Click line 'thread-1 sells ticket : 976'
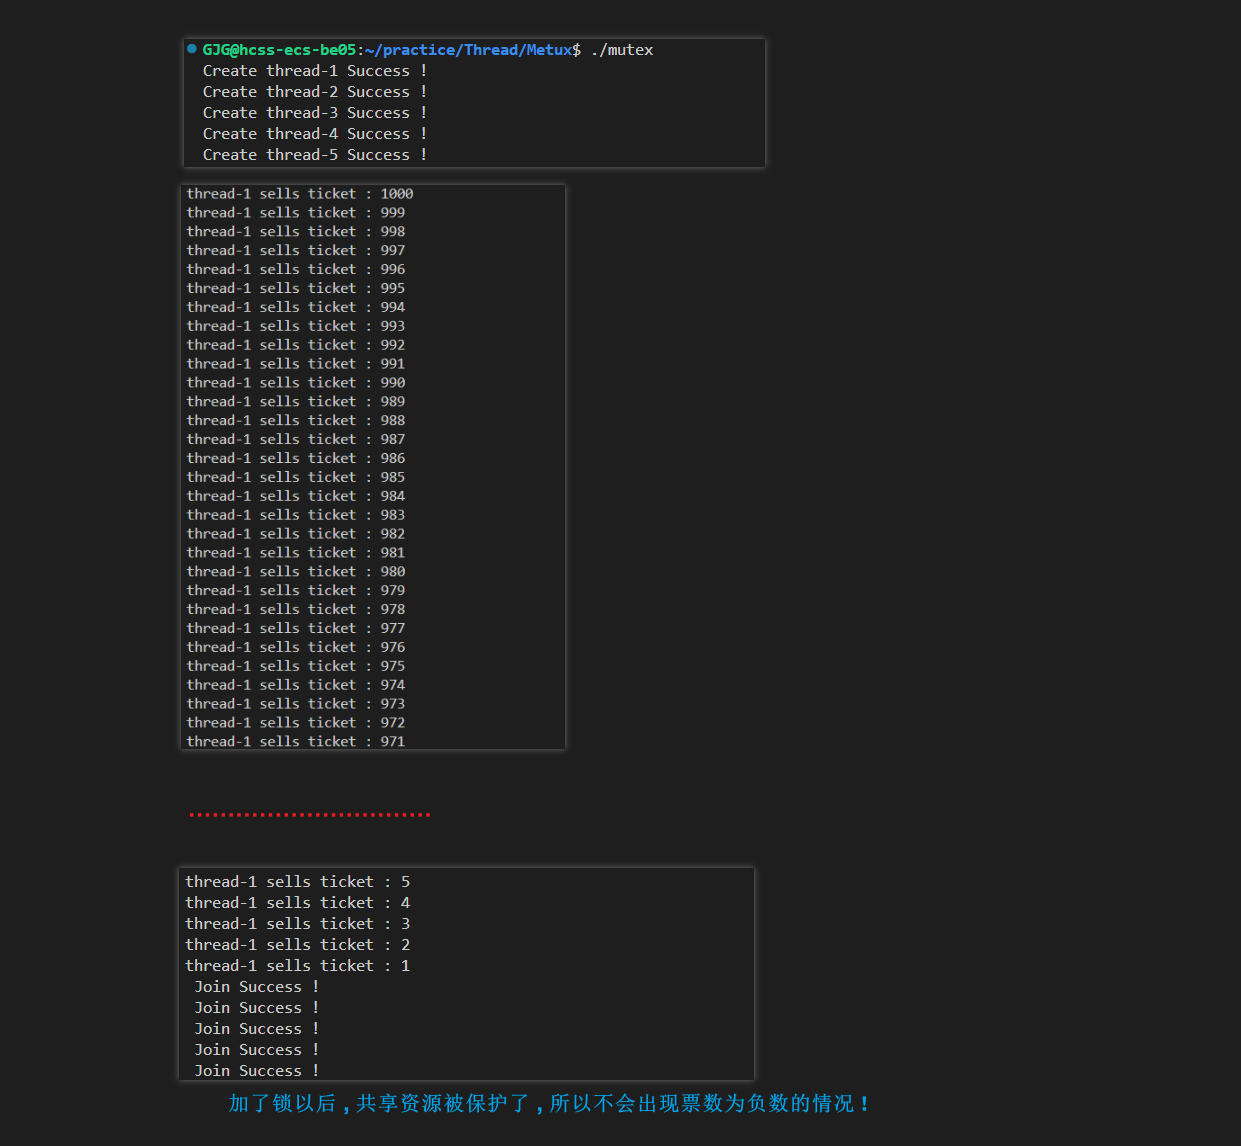Image resolution: width=1241 pixels, height=1146 pixels. click(x=296, y=648)
